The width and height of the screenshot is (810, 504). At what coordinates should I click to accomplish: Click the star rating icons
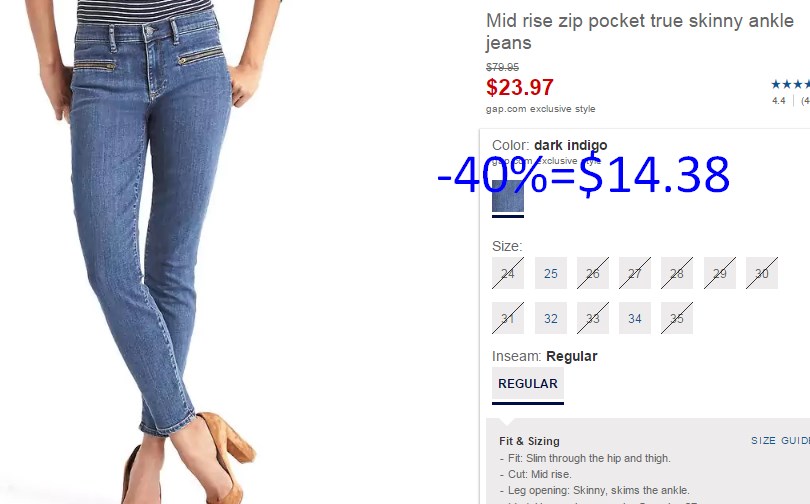[790, 84]
